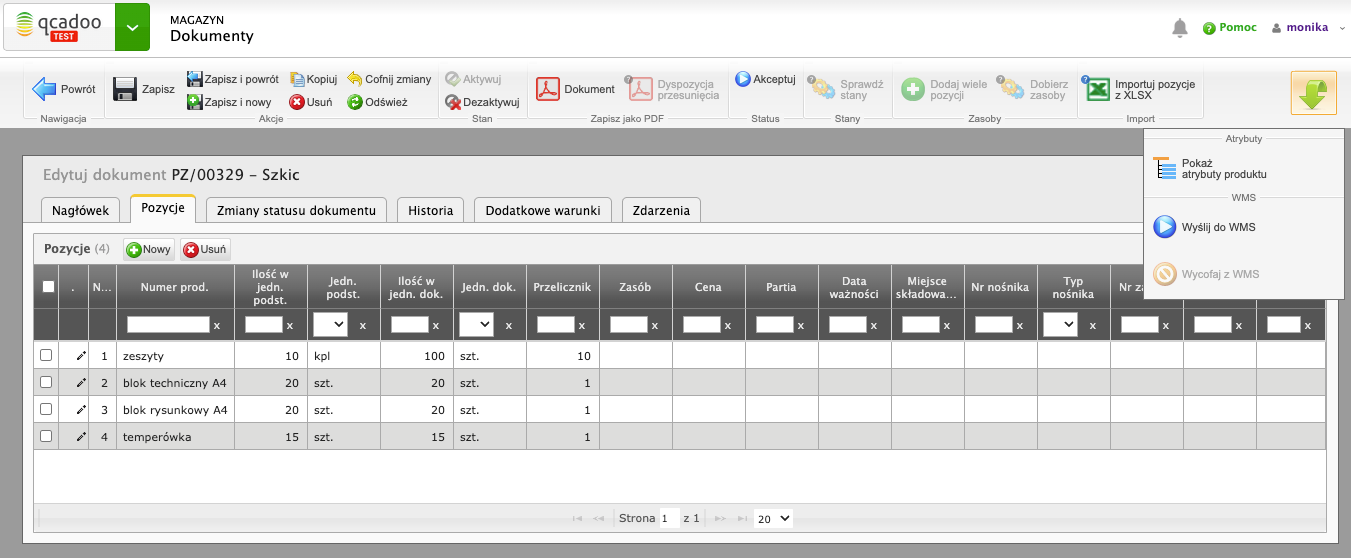Click Wyślij do WMS play icon

tap(1164, 227)
